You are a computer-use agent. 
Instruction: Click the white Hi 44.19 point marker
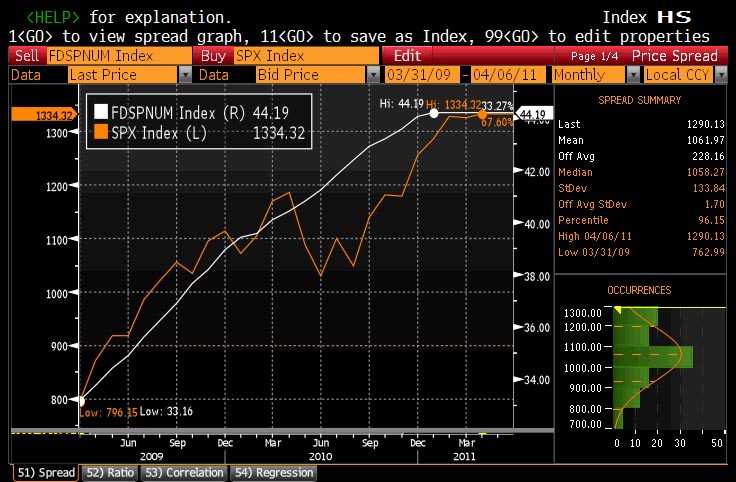click(434, 114)
